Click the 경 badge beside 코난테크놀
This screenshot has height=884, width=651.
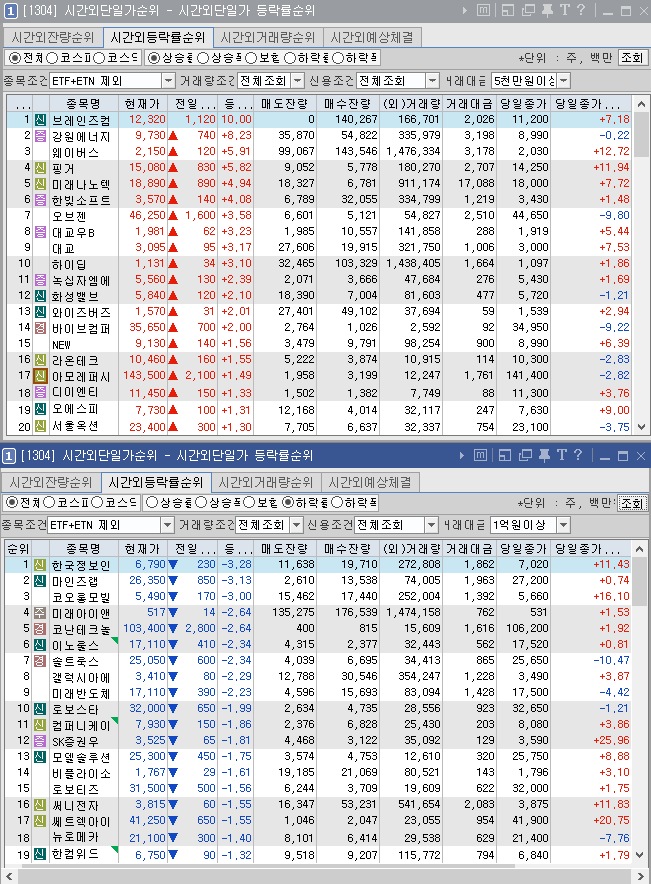coord(40,628)
